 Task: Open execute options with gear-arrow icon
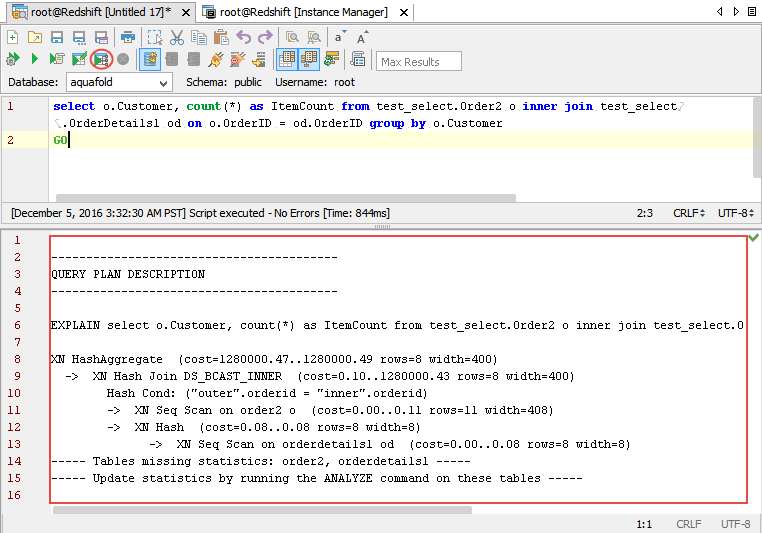tap(13, 59)
